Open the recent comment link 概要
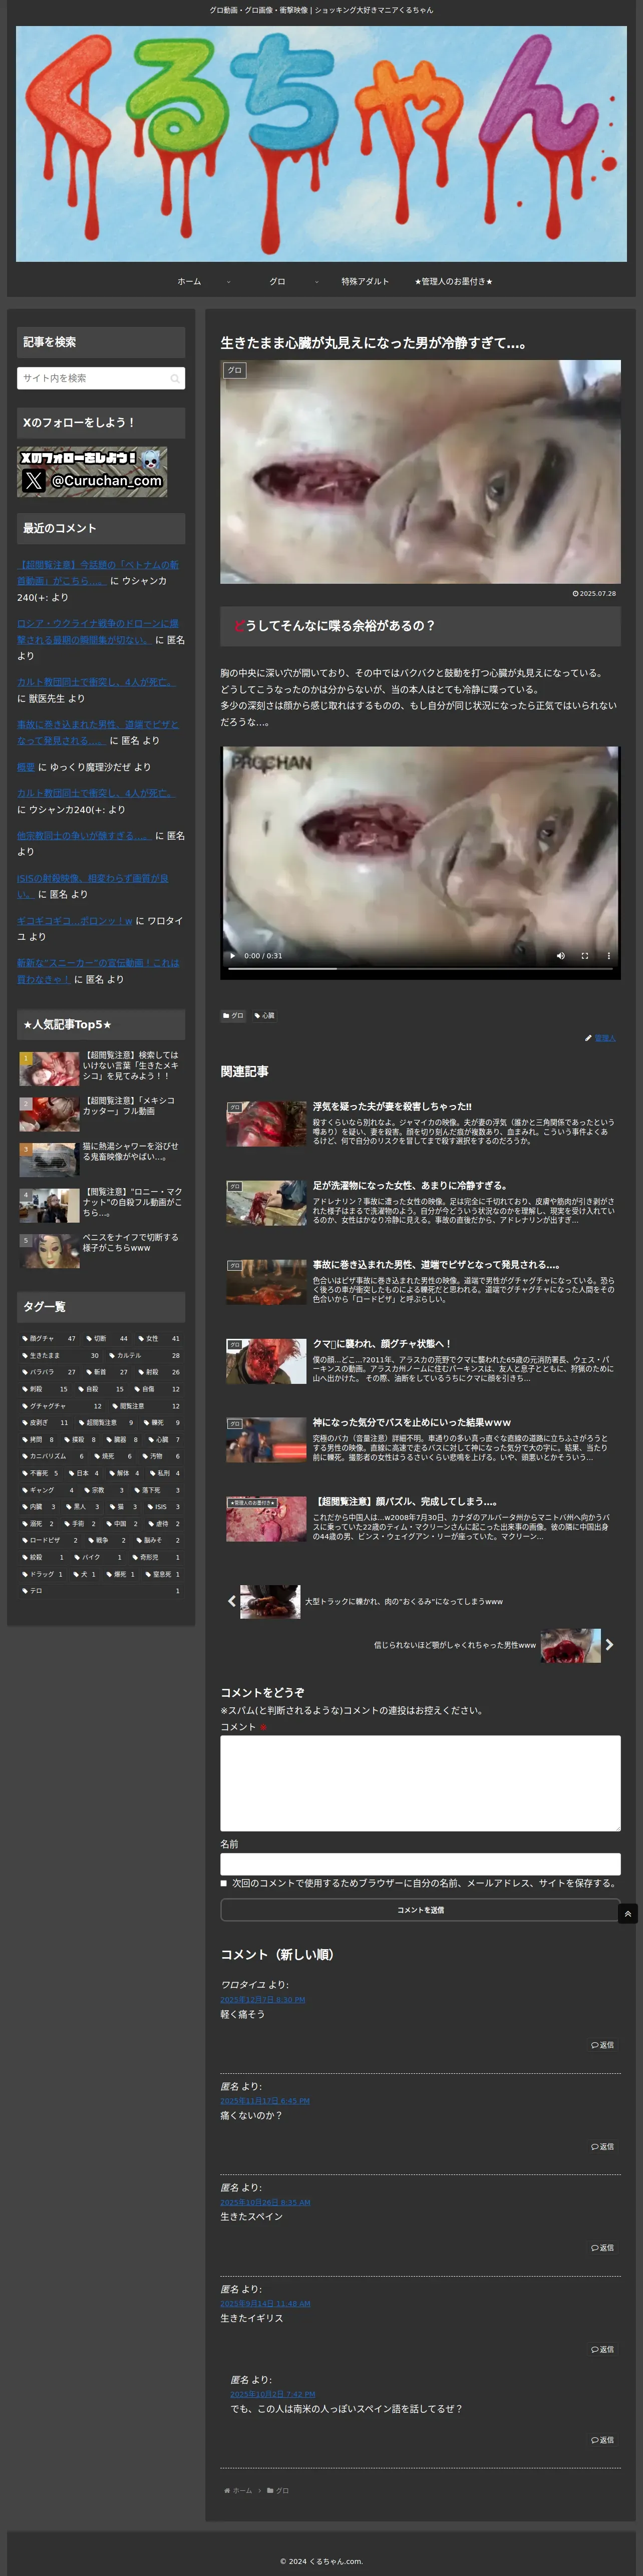643x2576 pixels. pyautogui.click(x=26, y=767)
